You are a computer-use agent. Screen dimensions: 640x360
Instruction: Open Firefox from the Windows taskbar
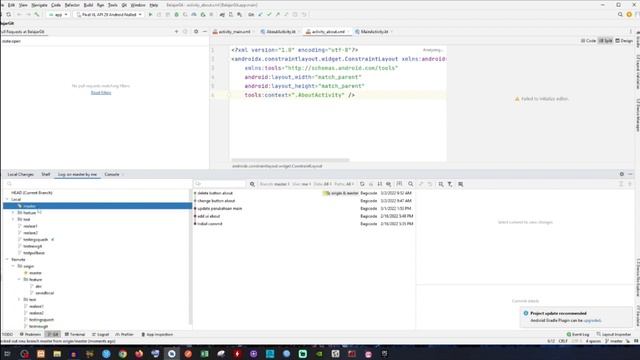139,354
